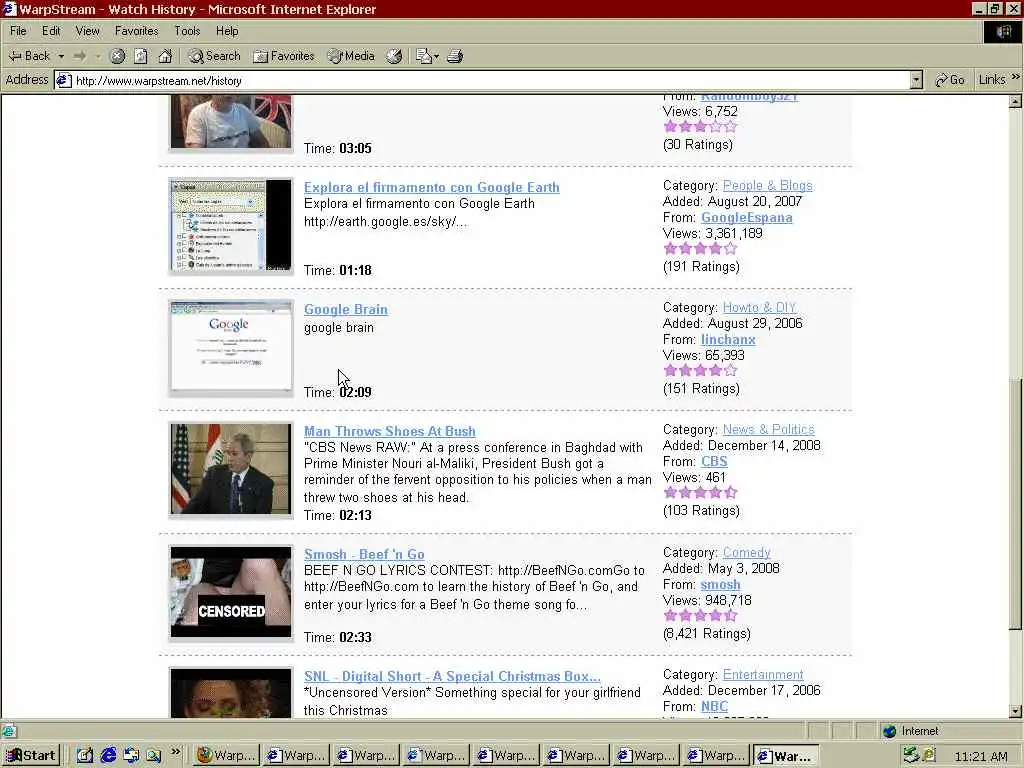
Task: Click the History toolbar icon
Action: pos(394,56)
